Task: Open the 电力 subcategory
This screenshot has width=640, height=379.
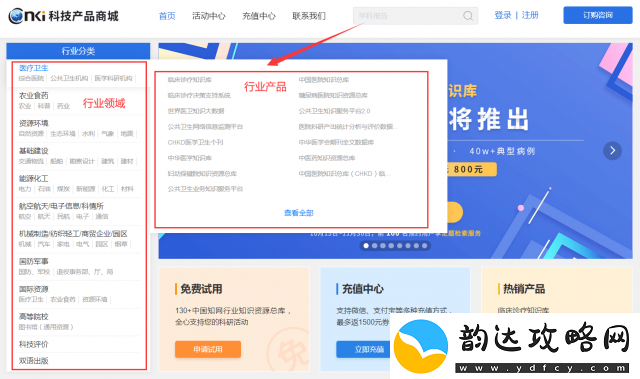Action: (x=25, y=189)
